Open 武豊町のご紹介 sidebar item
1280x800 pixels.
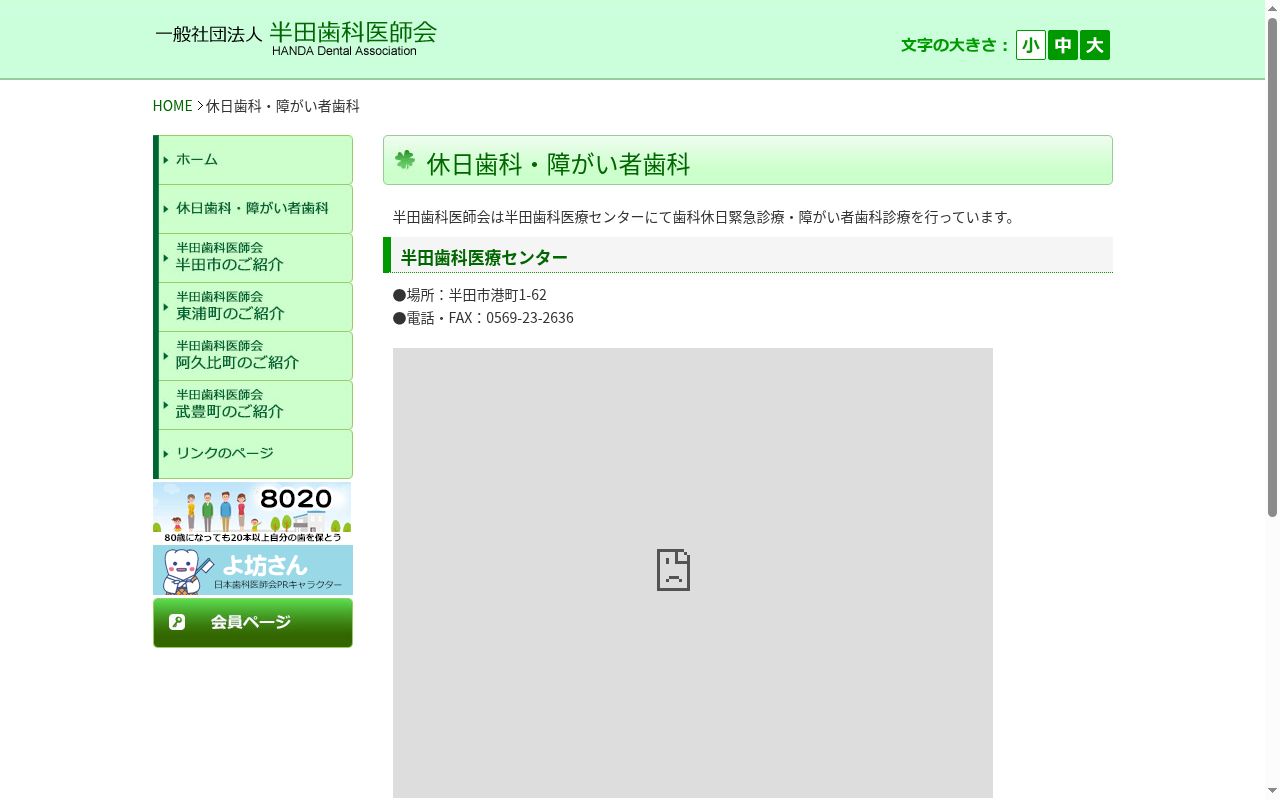click(x=253, y=405)
